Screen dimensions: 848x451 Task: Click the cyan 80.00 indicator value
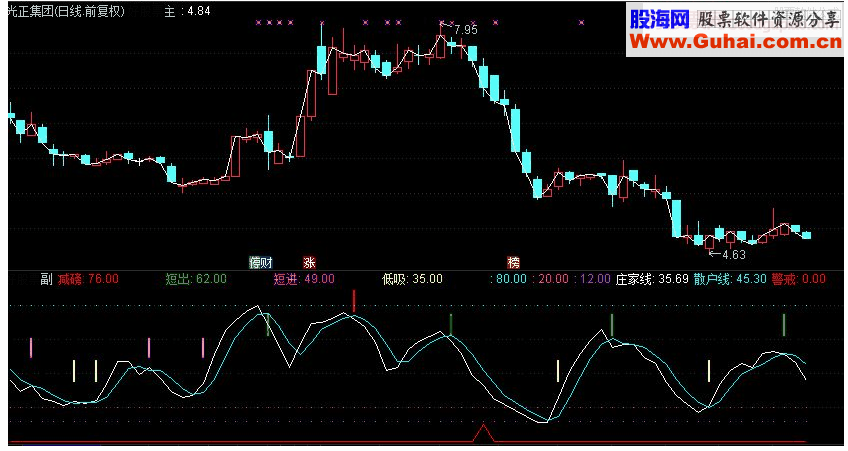[509, 279]
